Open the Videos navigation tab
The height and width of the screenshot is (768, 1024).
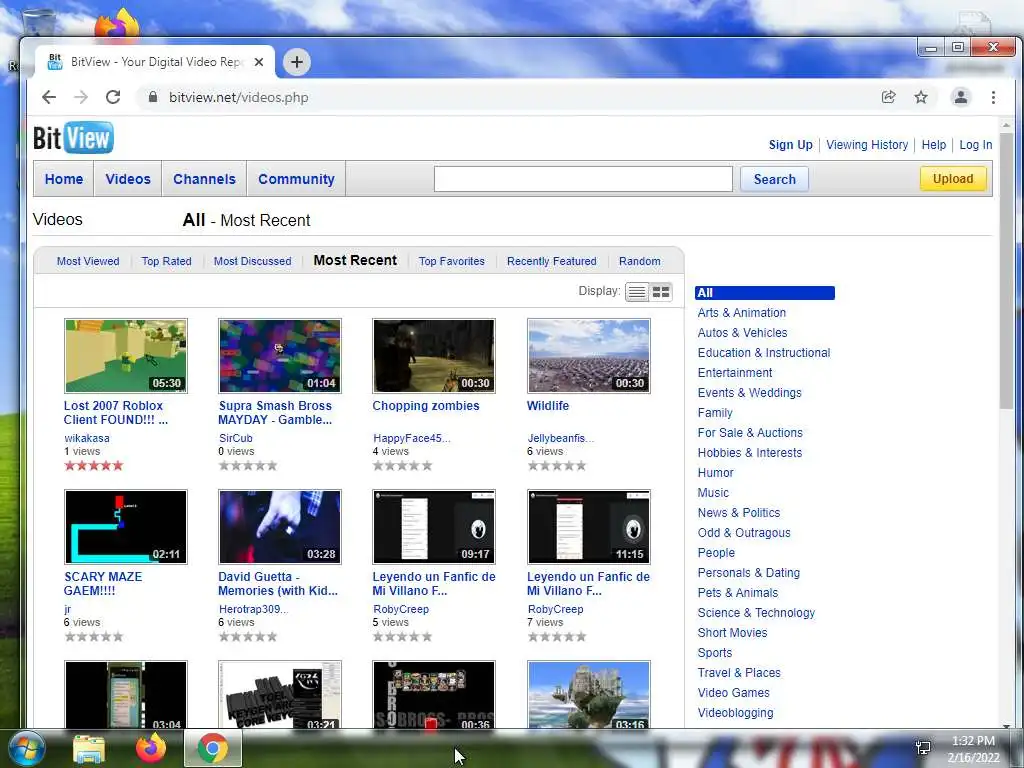(x=128, y=179)
